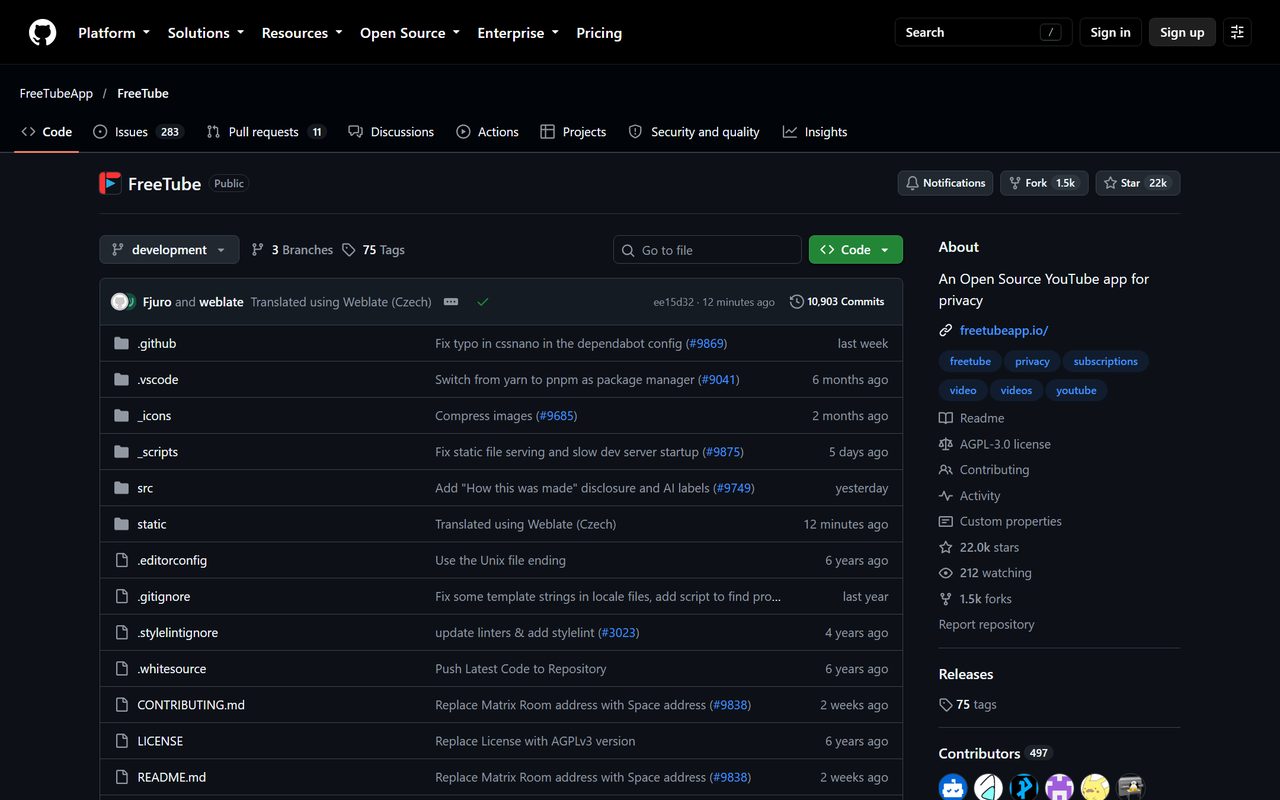
Task: Click the Go to file field
Action: click(x=707, y=250)
